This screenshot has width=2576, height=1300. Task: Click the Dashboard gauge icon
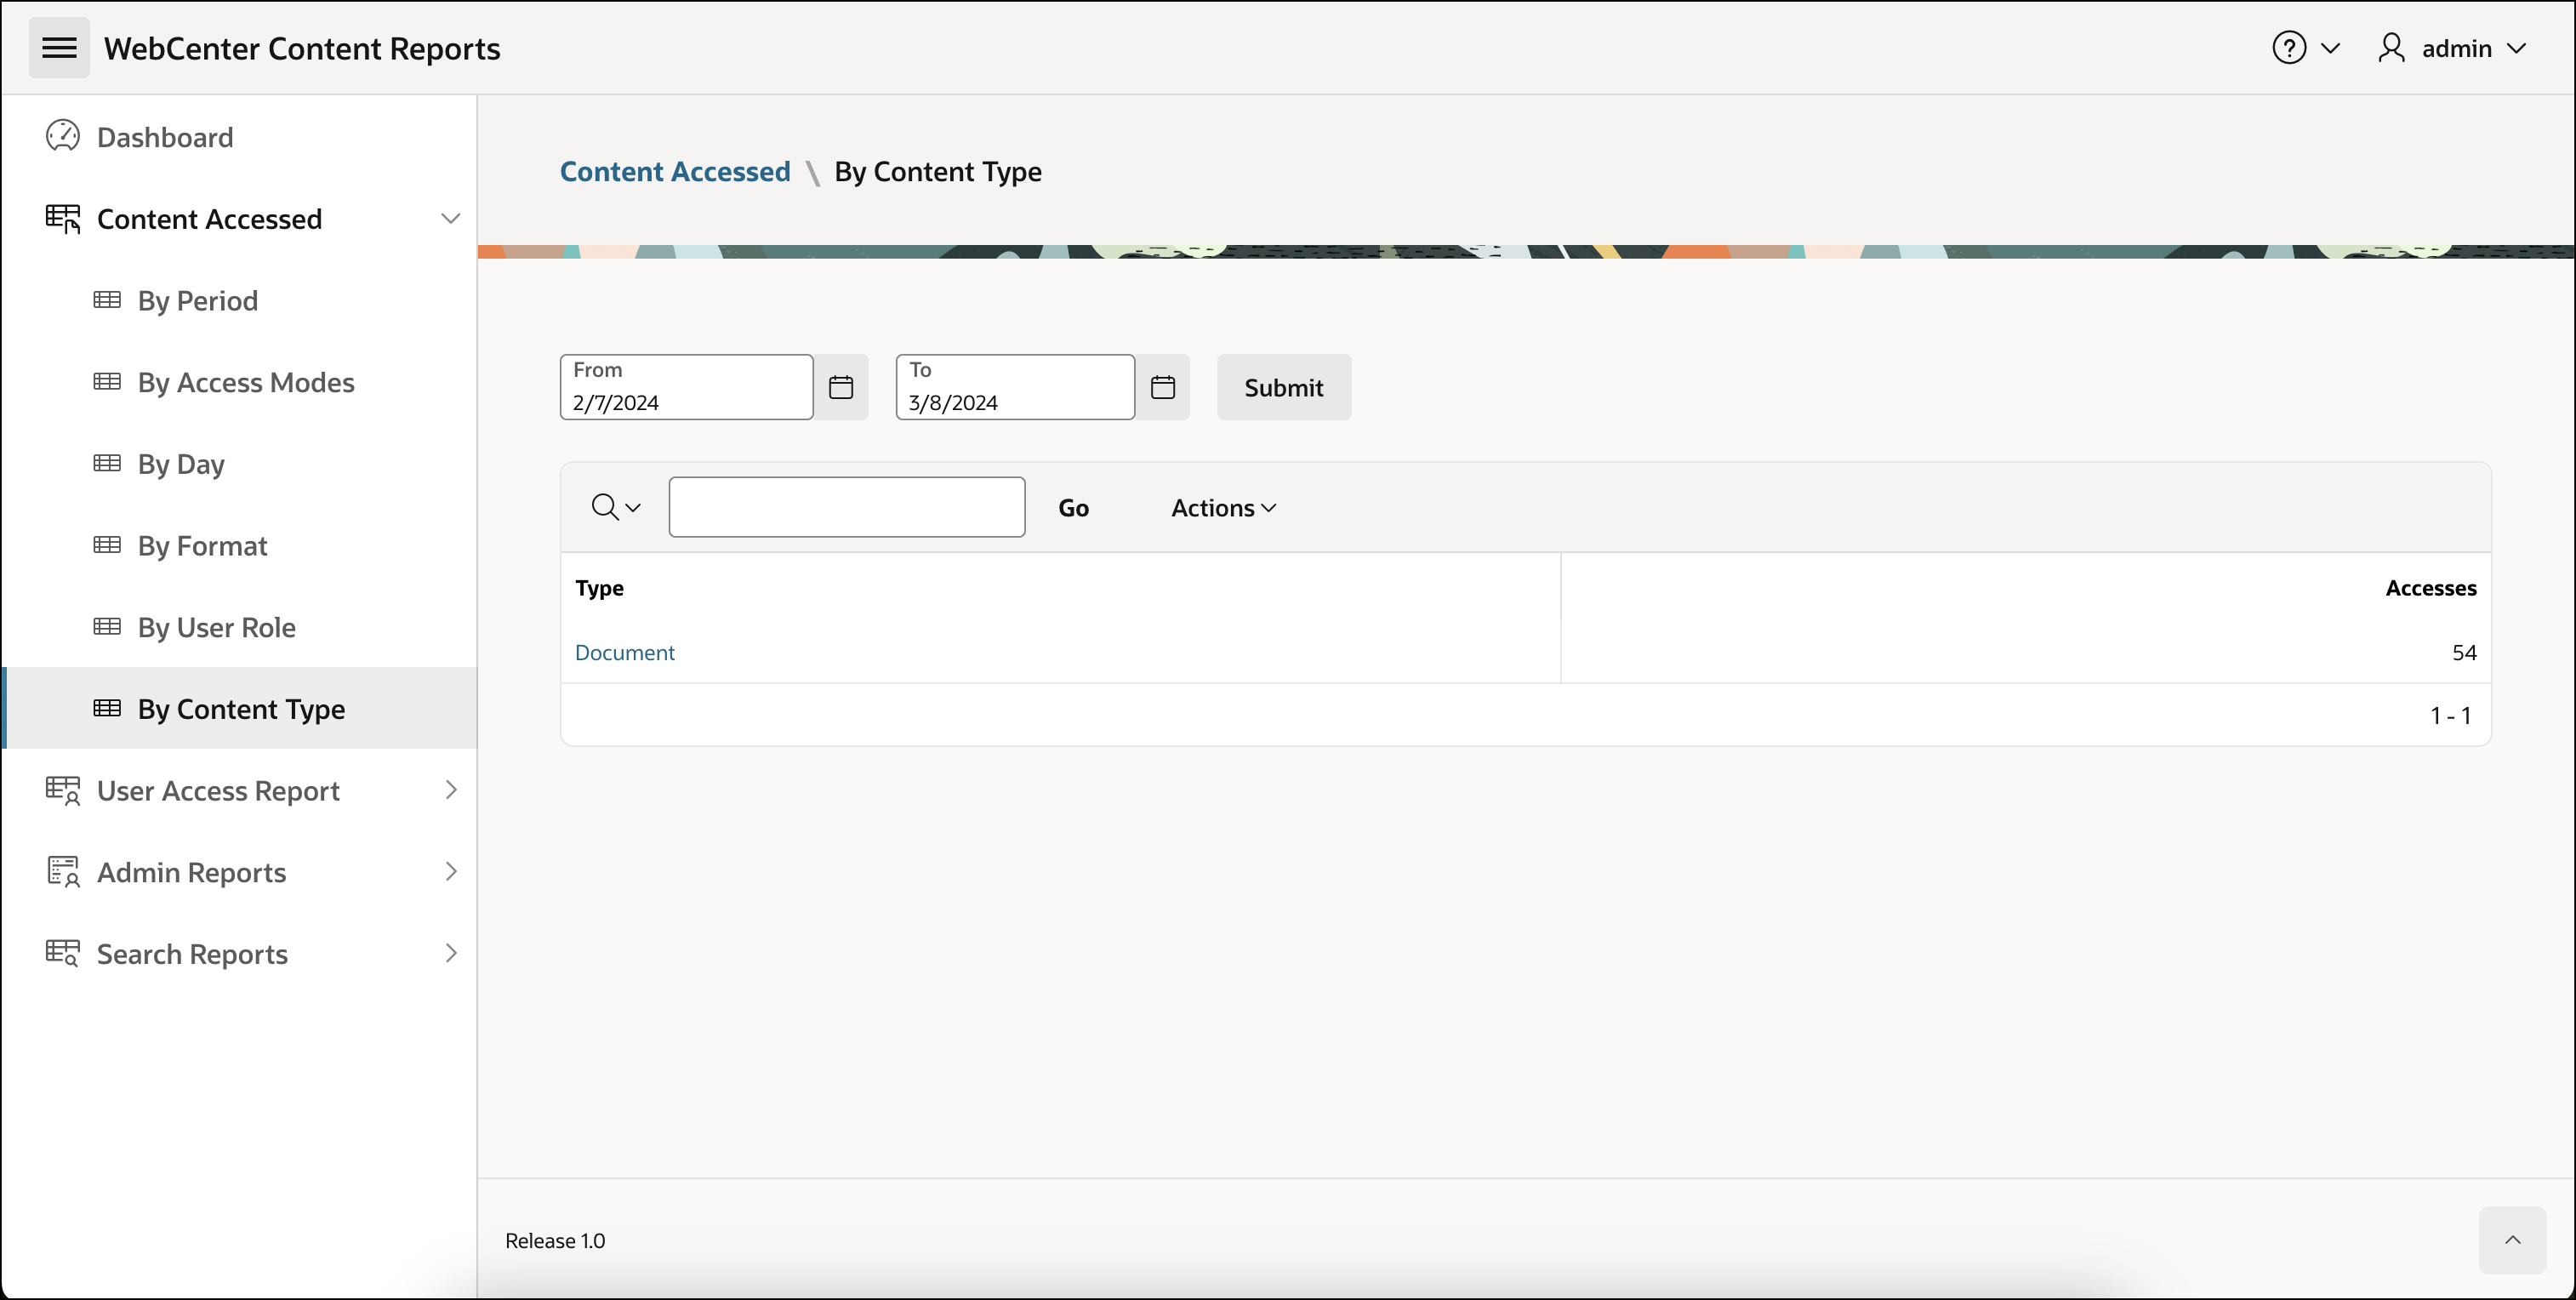coord(63,136)
